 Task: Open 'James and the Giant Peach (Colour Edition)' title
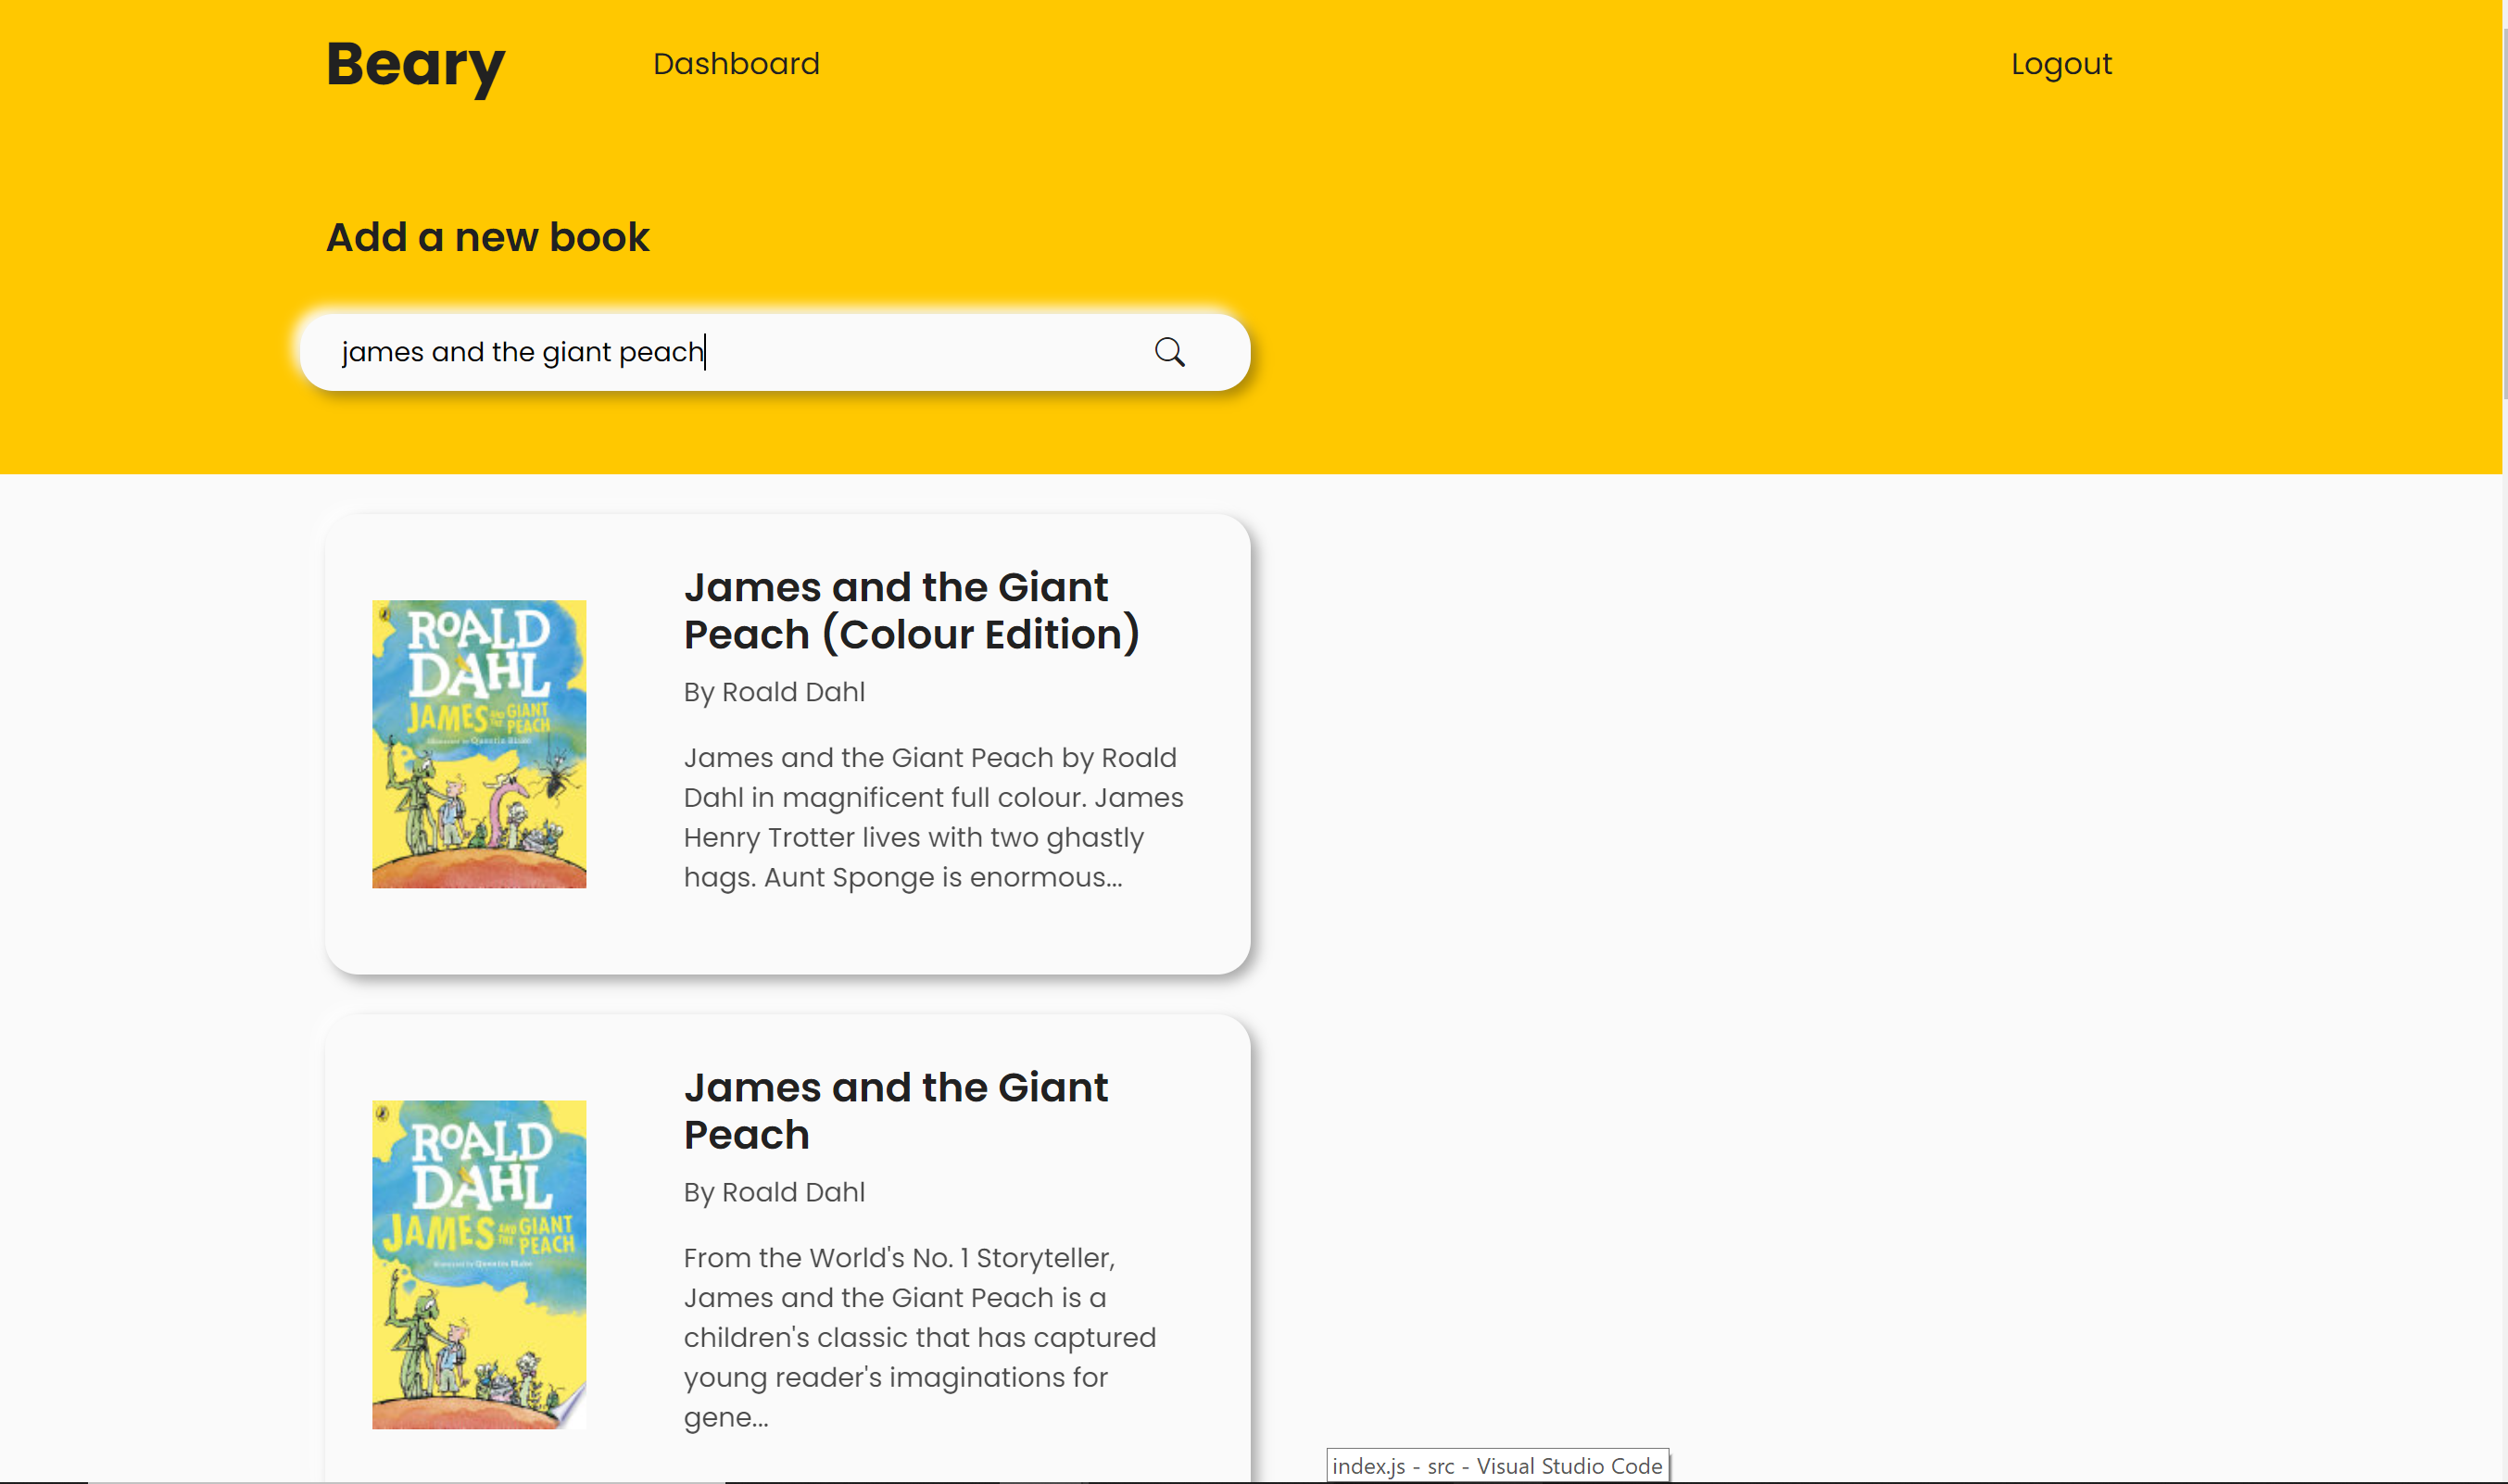click(x=910, y=610)
